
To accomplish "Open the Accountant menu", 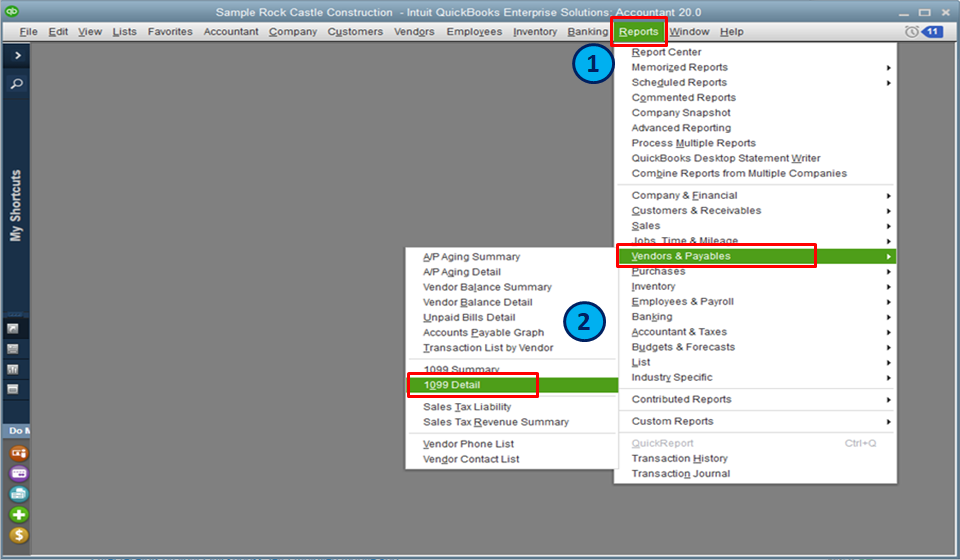I will (231, 32).
